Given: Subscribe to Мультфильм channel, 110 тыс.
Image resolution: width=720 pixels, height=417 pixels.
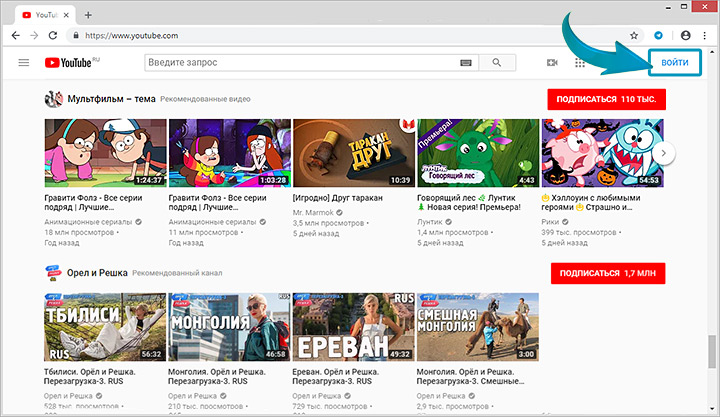Looking at the screenshot, I should click(606, 99).
